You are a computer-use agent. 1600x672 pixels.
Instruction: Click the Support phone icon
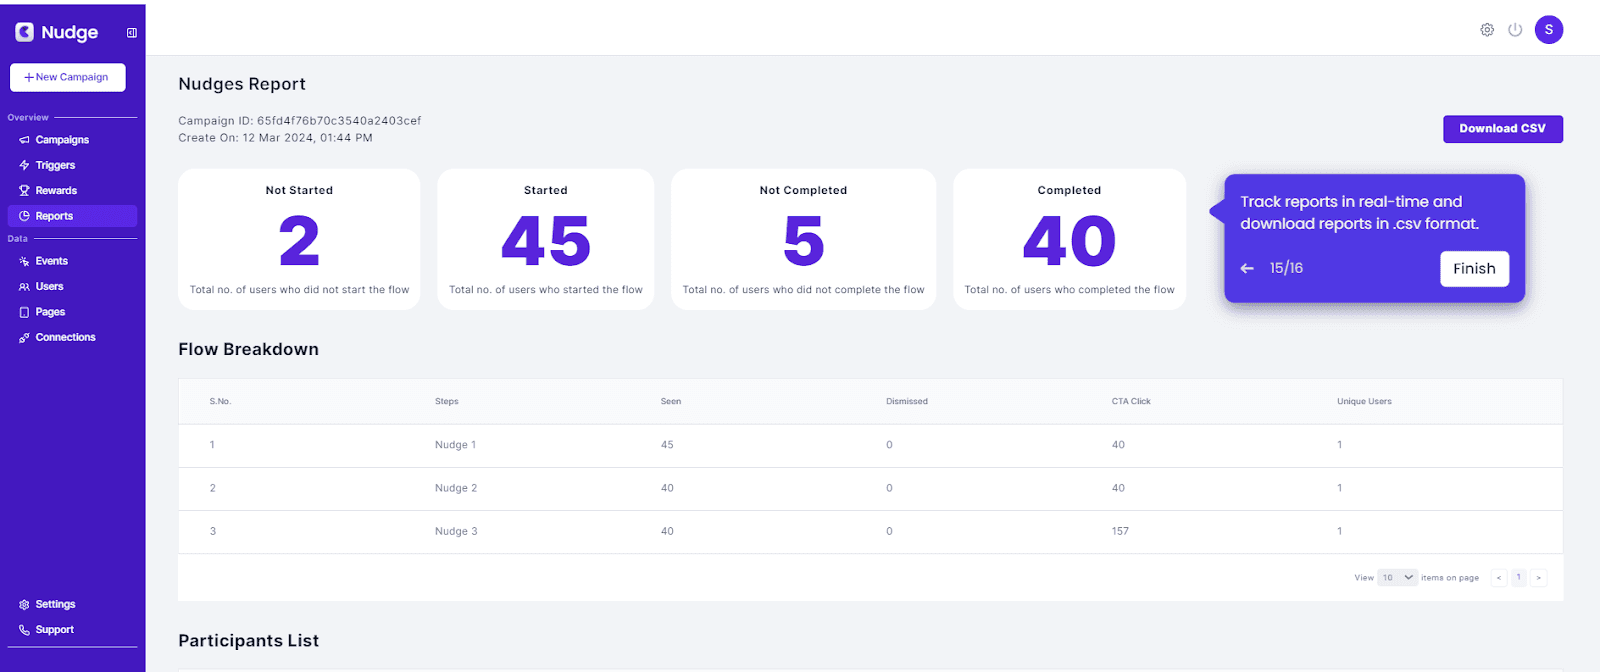24,630
